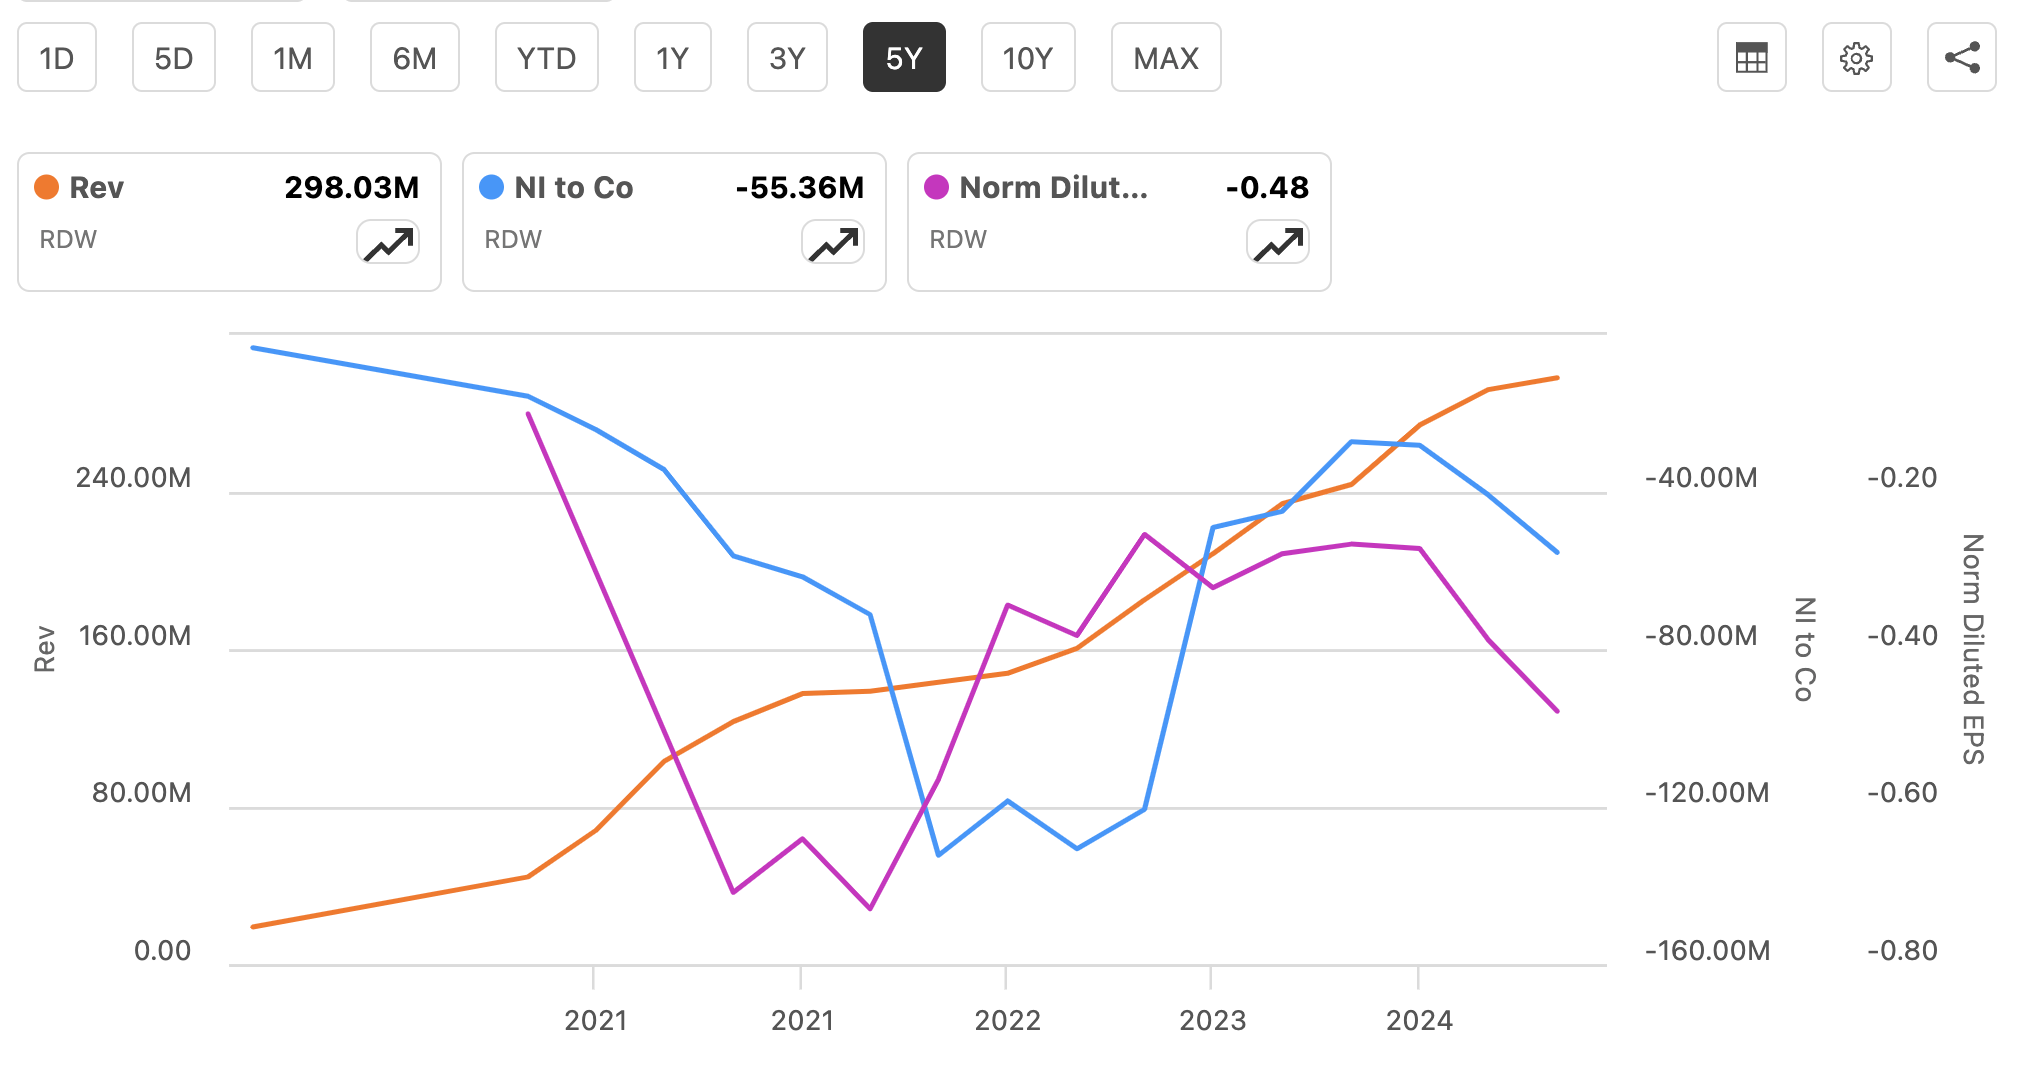Screen dimensions: 2038x1070
Task: Open the data table view icon
Action: [x=1751, y=58]
